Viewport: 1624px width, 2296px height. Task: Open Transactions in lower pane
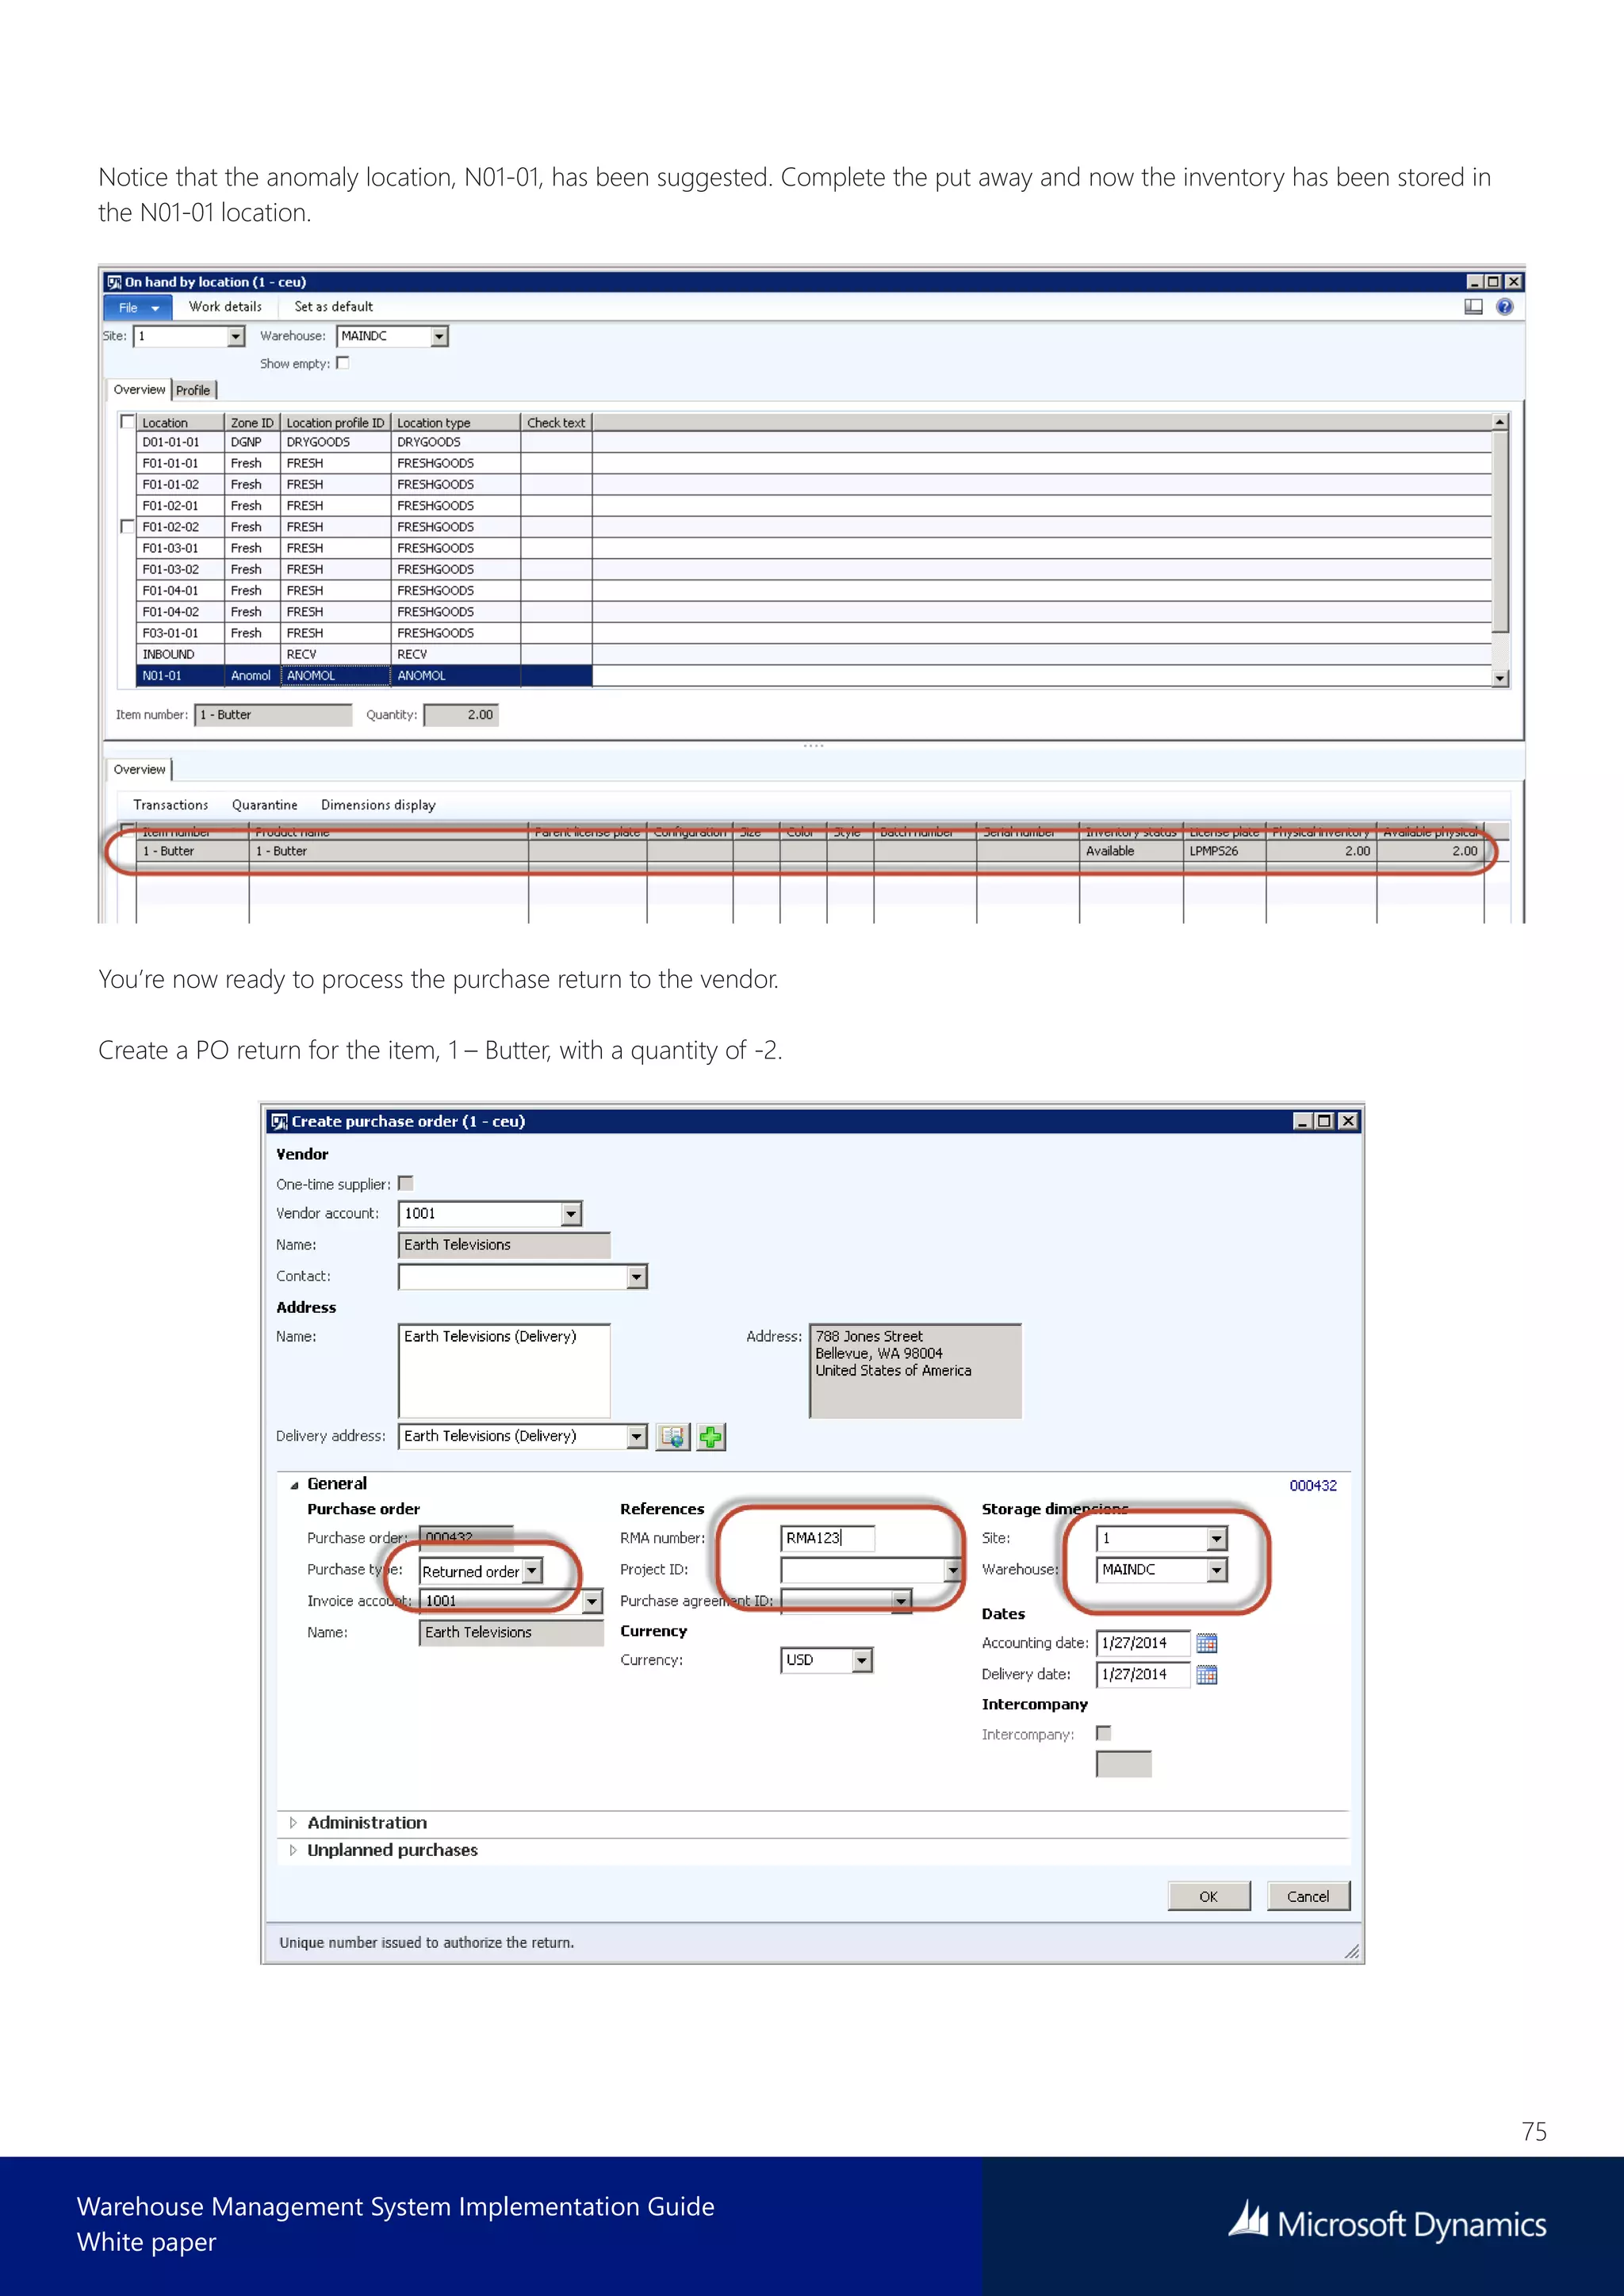pyautogui.click(x=171, y=805)
